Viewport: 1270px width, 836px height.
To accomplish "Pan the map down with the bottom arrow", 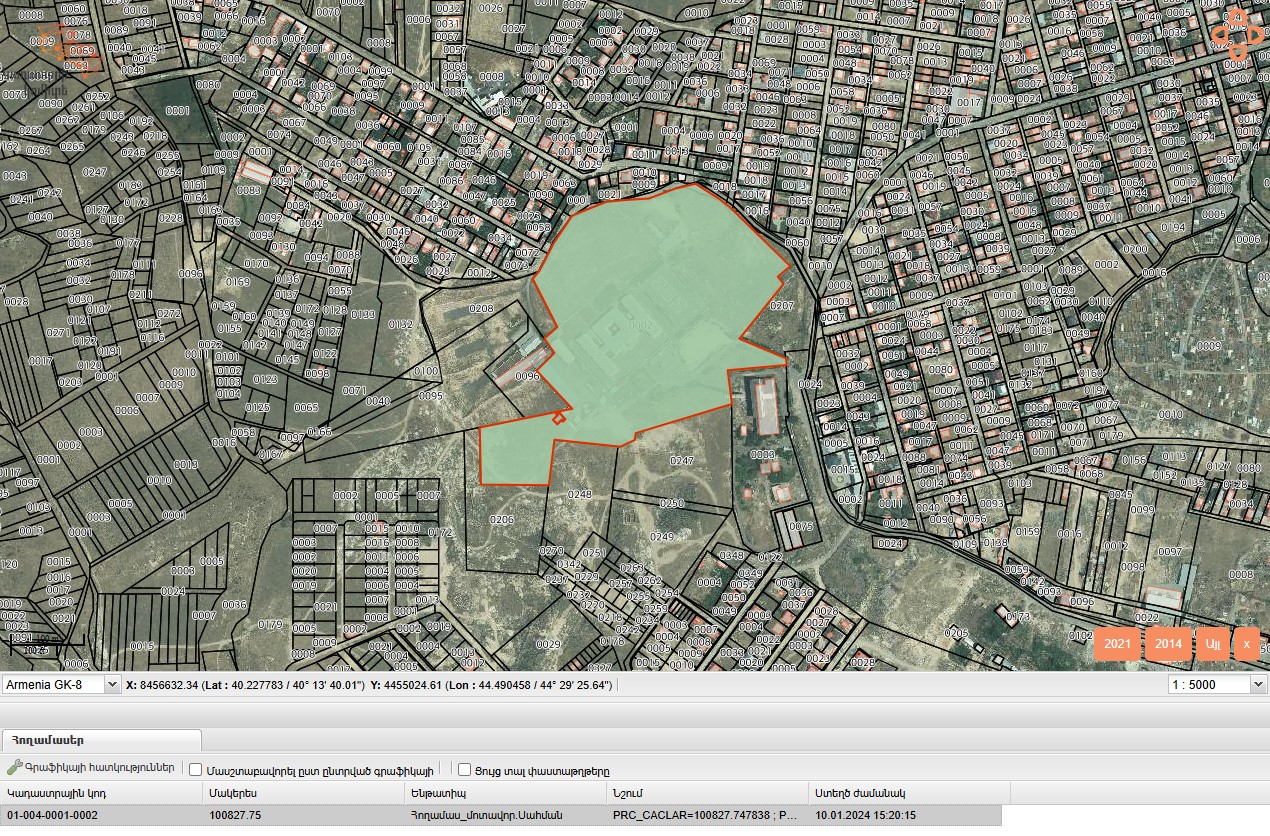I will click(1237, 53).
